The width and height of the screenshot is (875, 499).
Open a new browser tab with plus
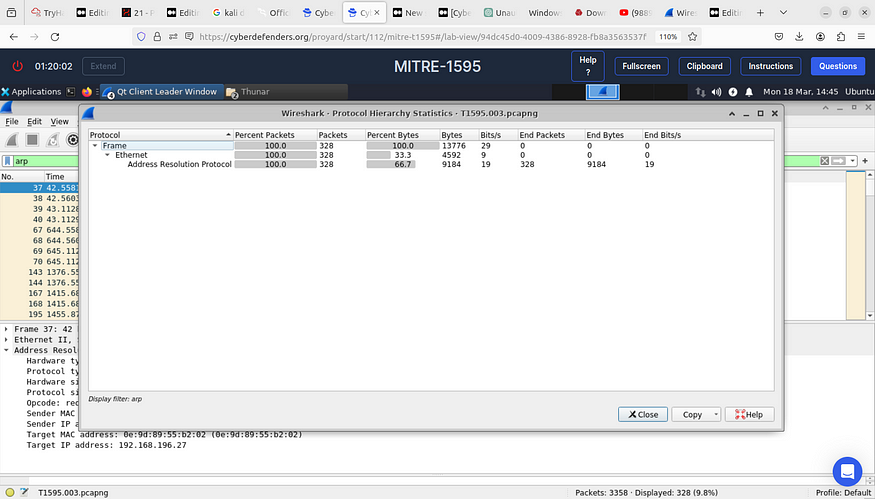(x=760, y=13)
